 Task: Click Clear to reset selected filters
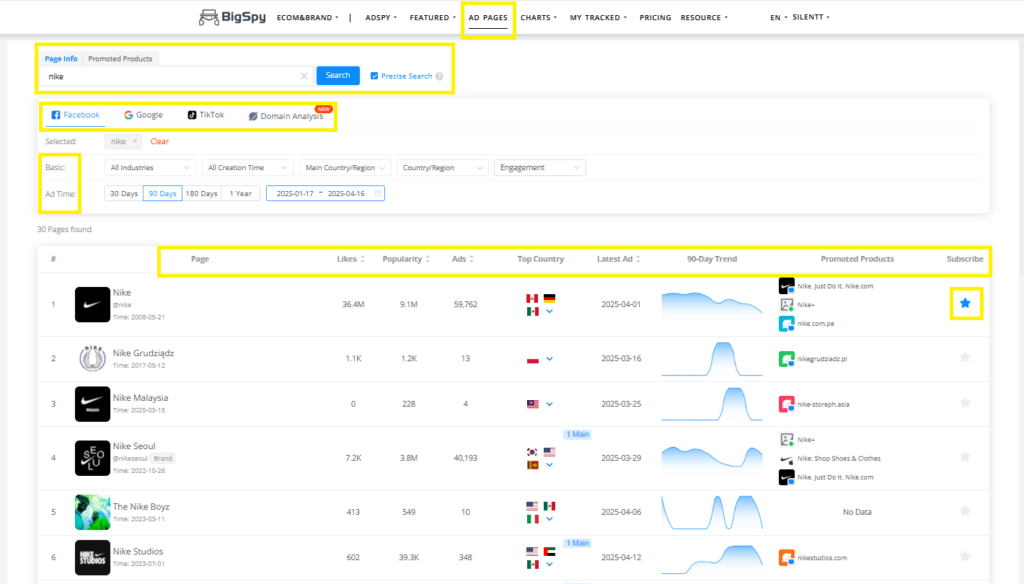click(159, 141)
